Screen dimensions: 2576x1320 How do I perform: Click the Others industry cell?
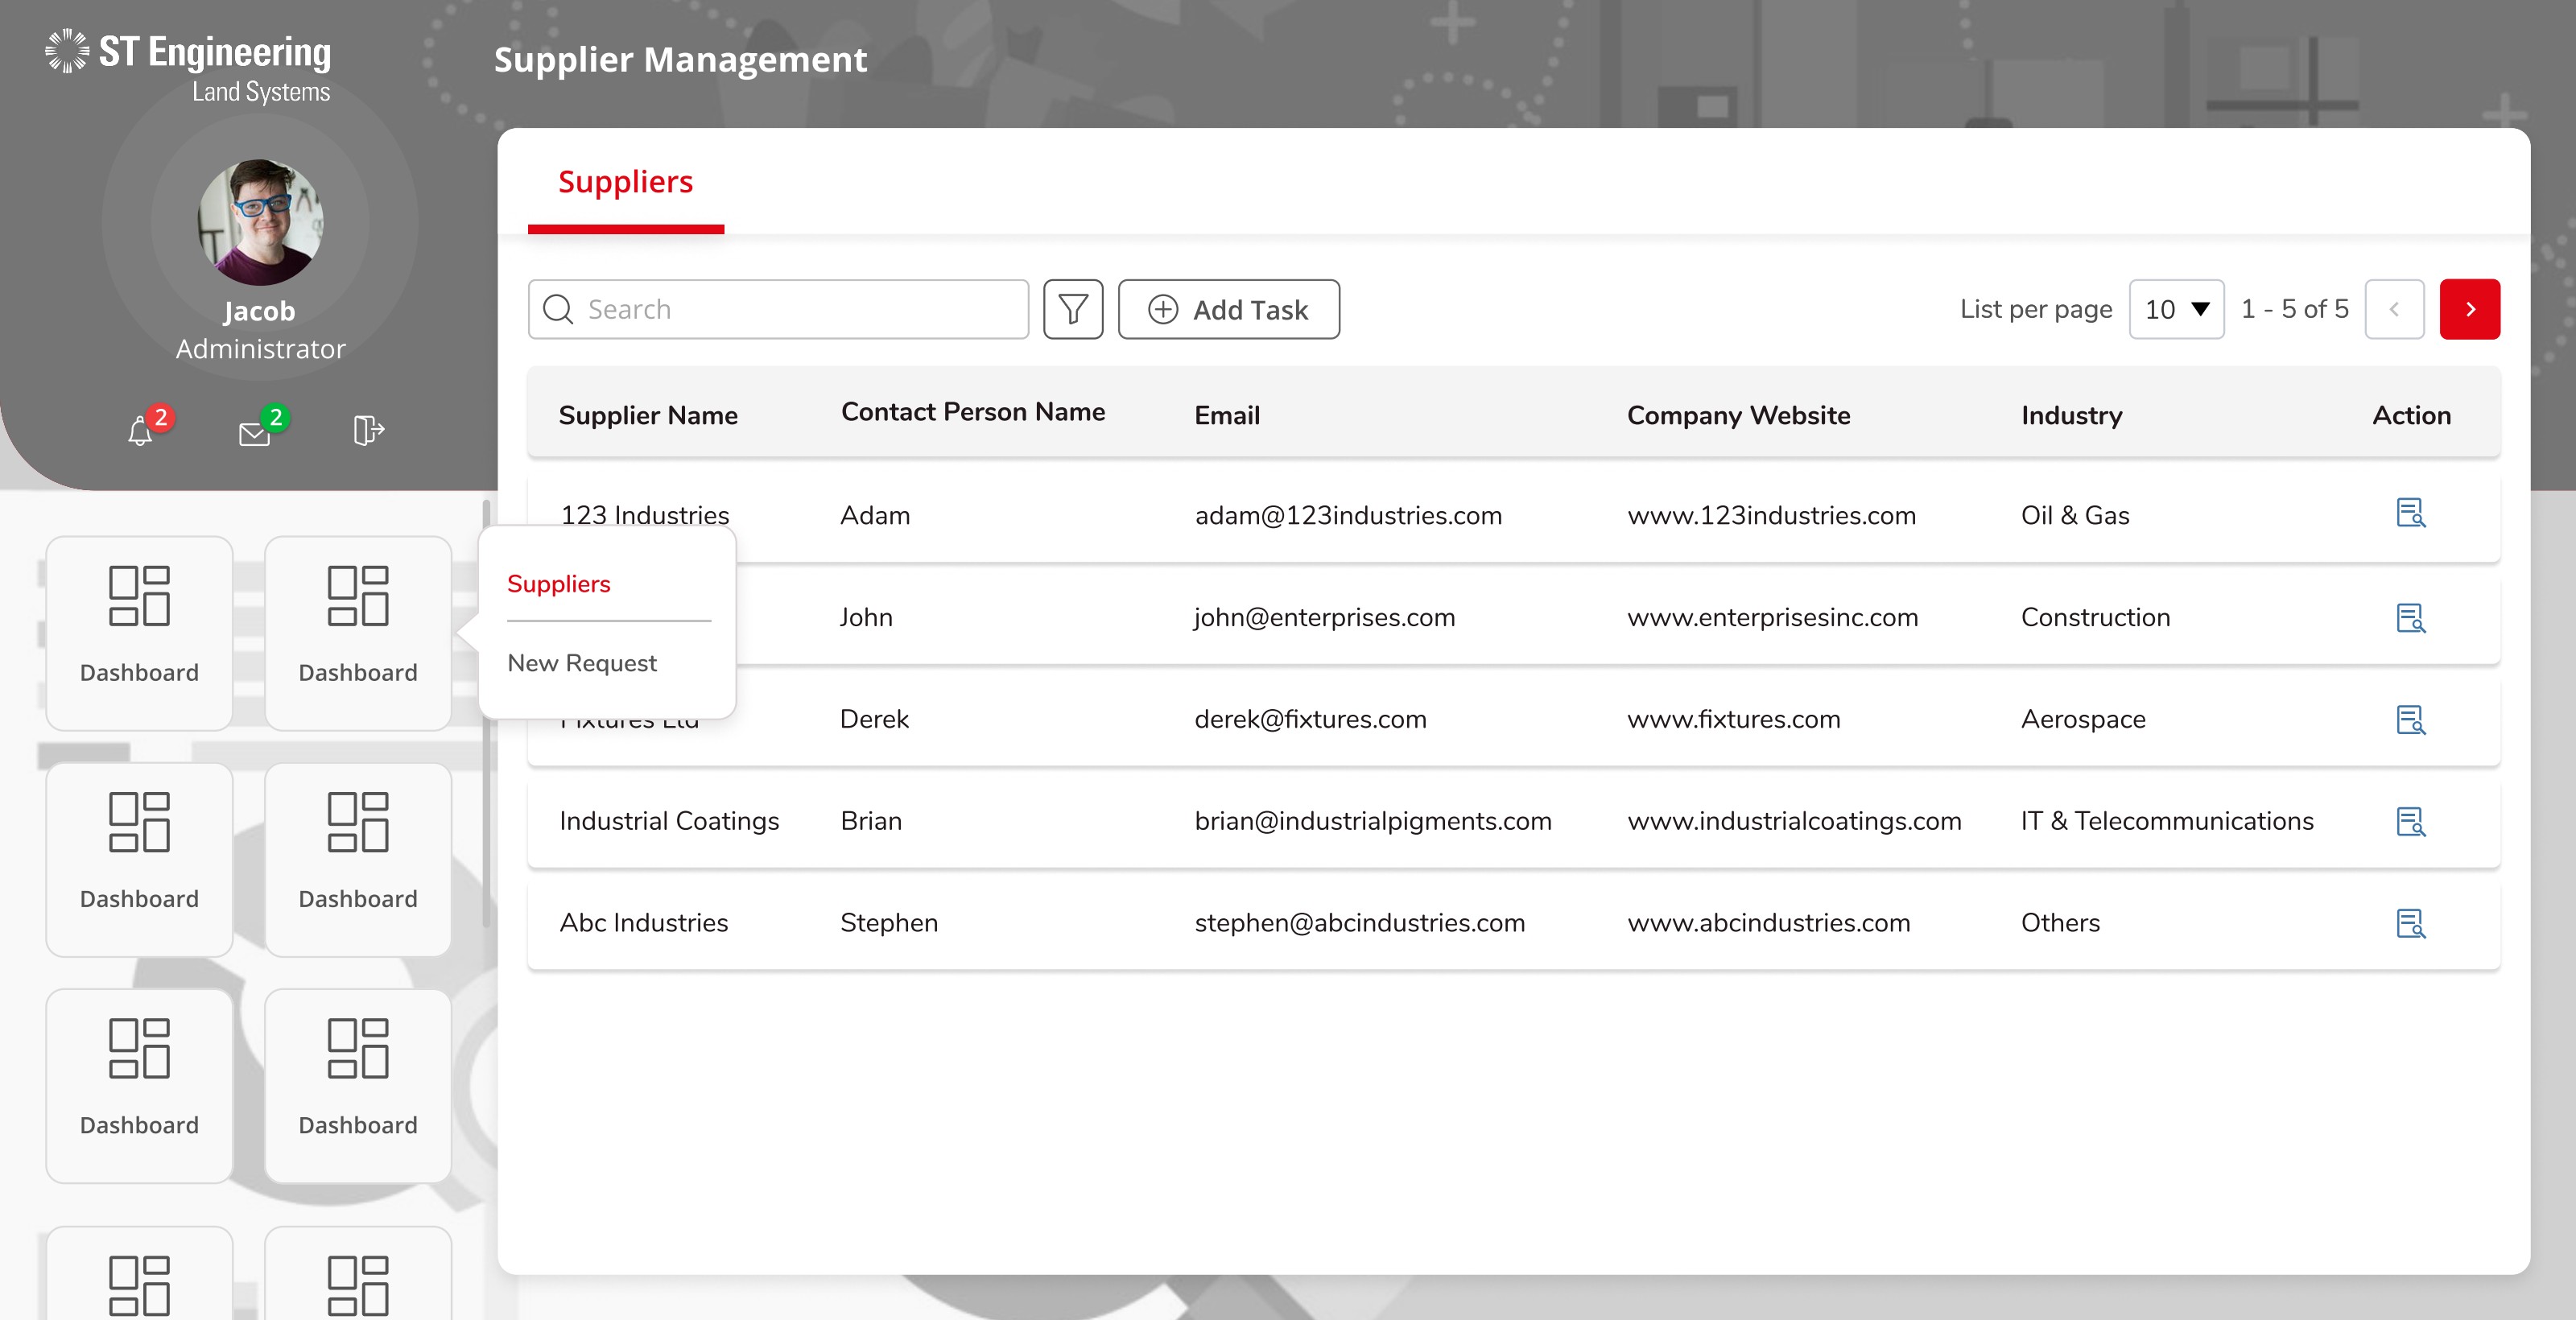tap(2060, 922)
